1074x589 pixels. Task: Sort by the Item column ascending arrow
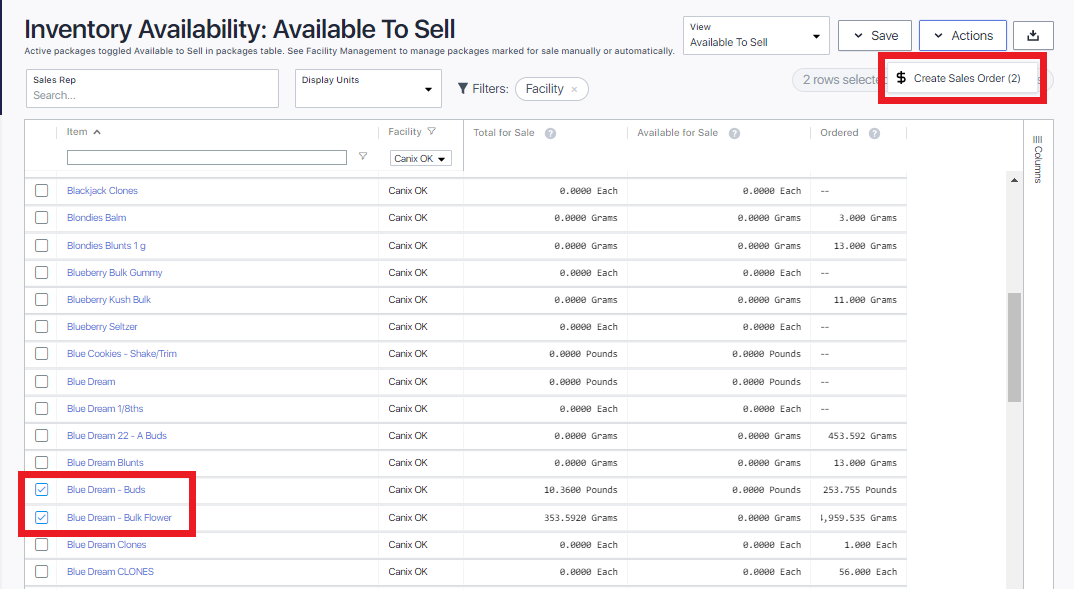tap(97, 132)
